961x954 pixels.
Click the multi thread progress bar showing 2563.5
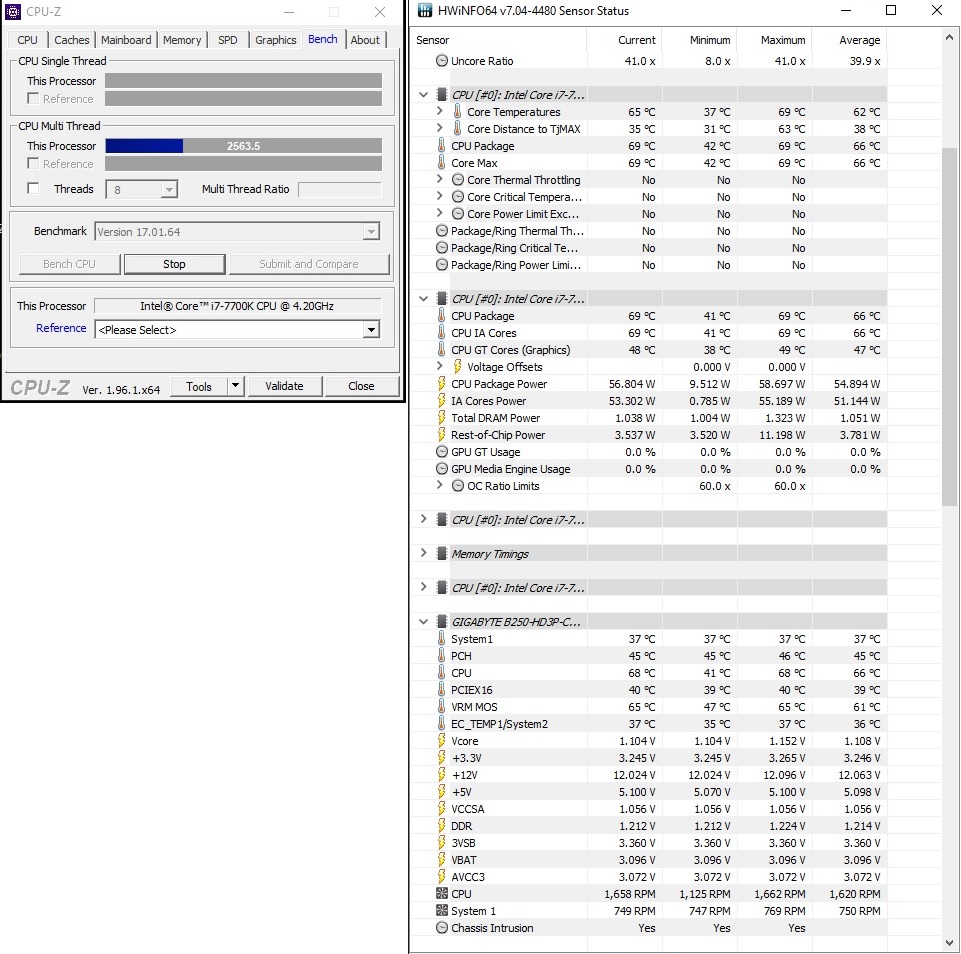243,146
